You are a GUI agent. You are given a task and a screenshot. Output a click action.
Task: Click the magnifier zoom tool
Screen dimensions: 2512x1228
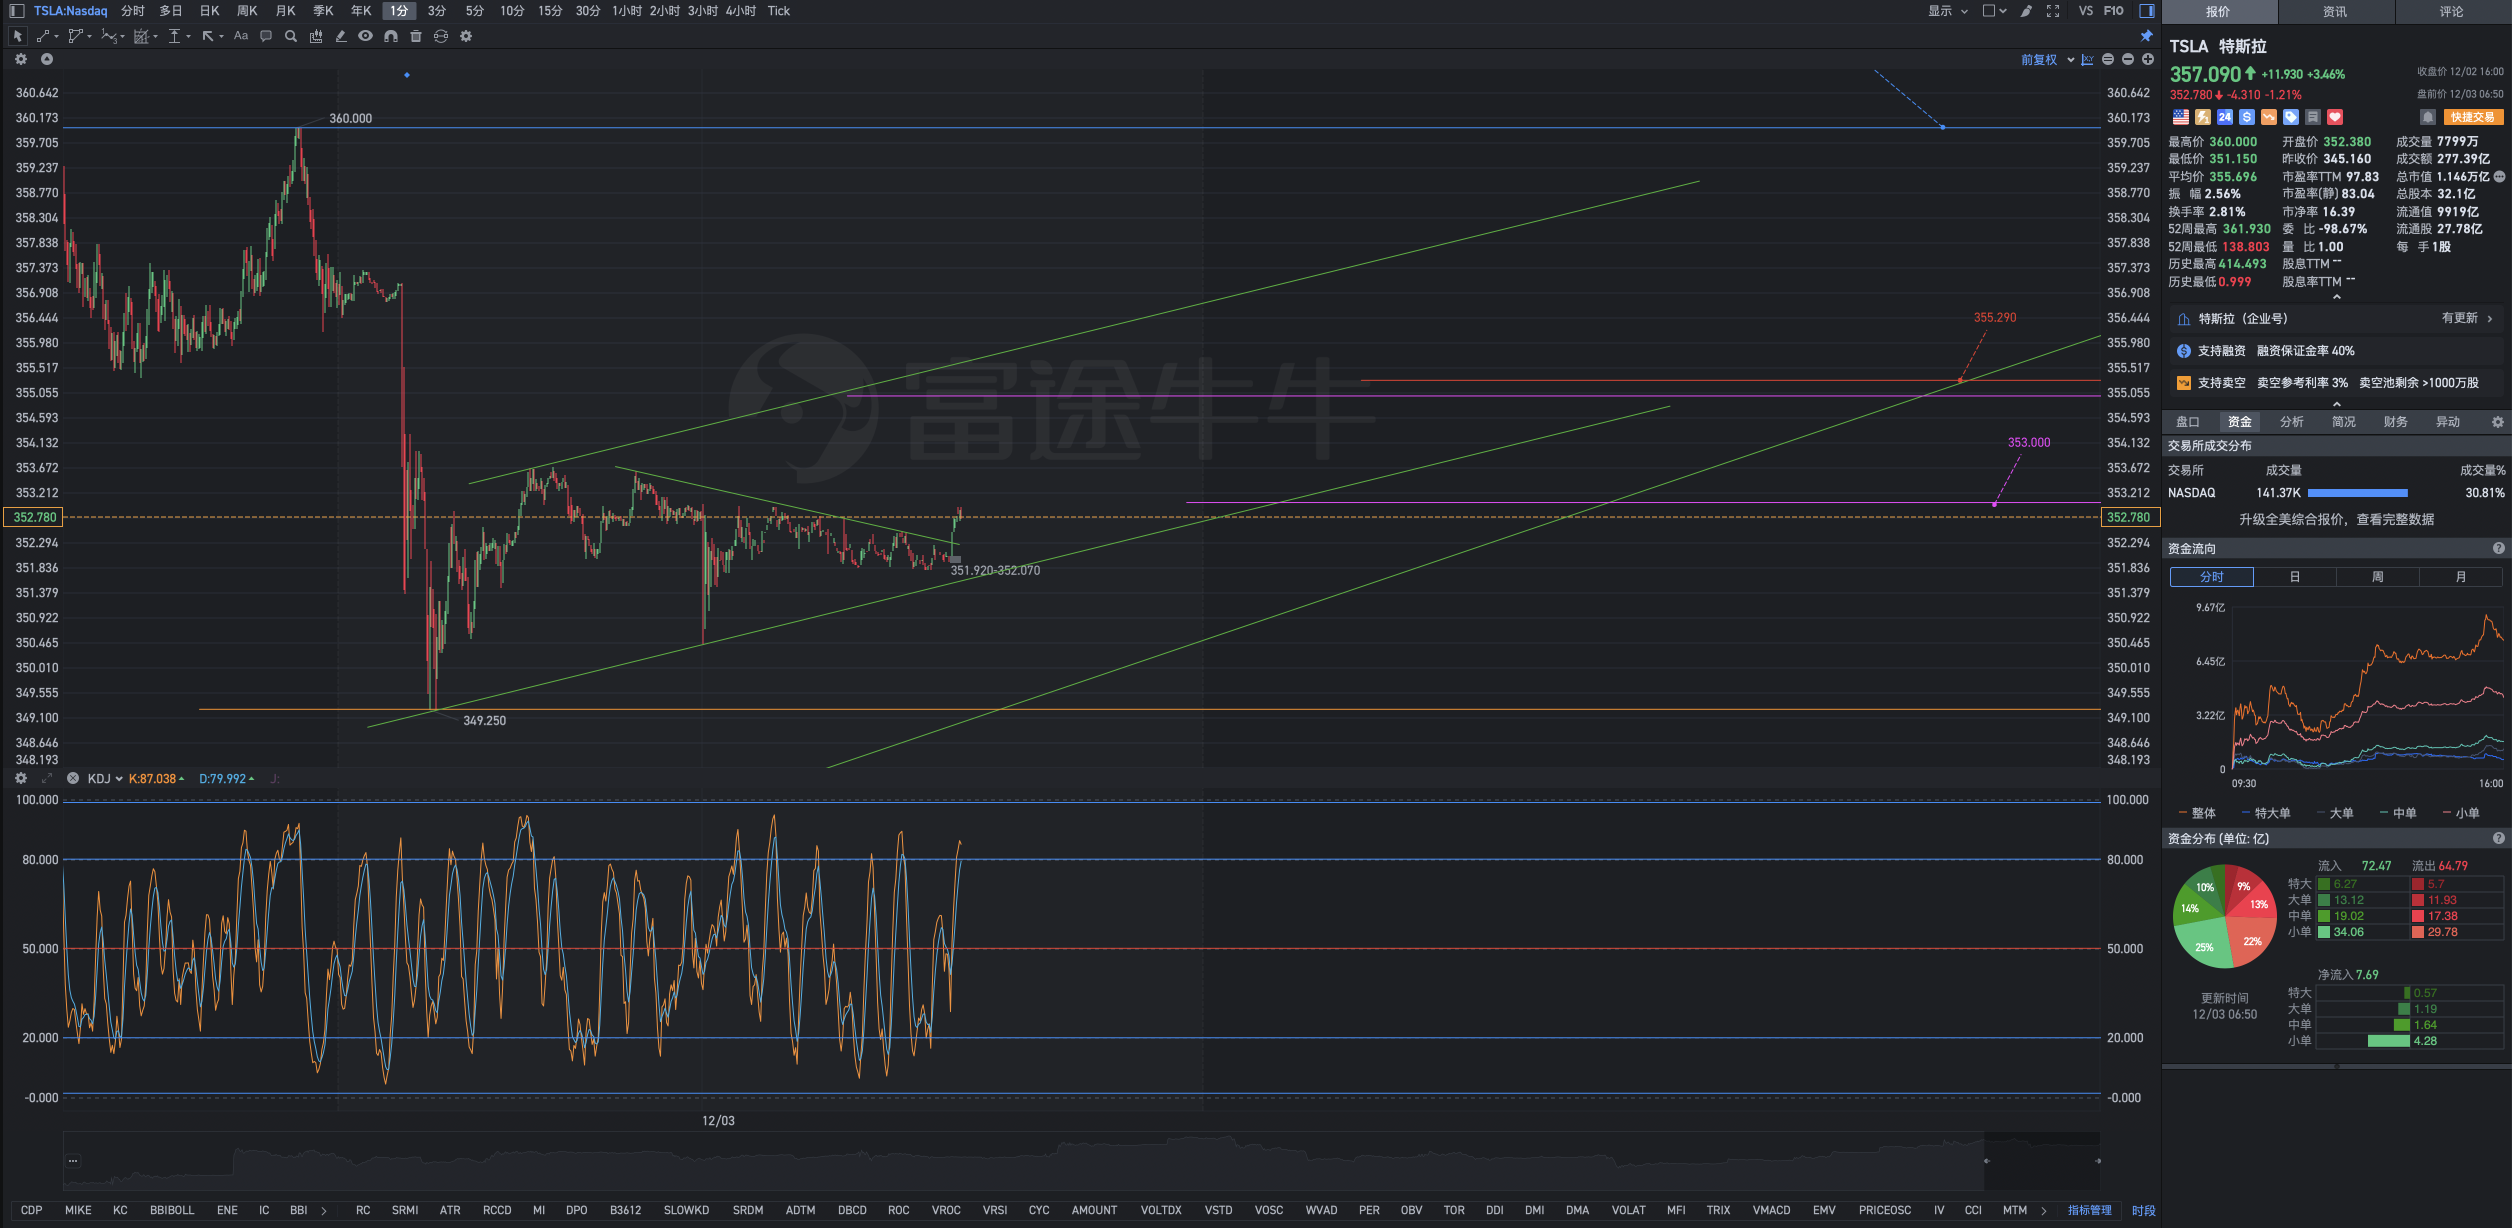[x=291, y=36]
